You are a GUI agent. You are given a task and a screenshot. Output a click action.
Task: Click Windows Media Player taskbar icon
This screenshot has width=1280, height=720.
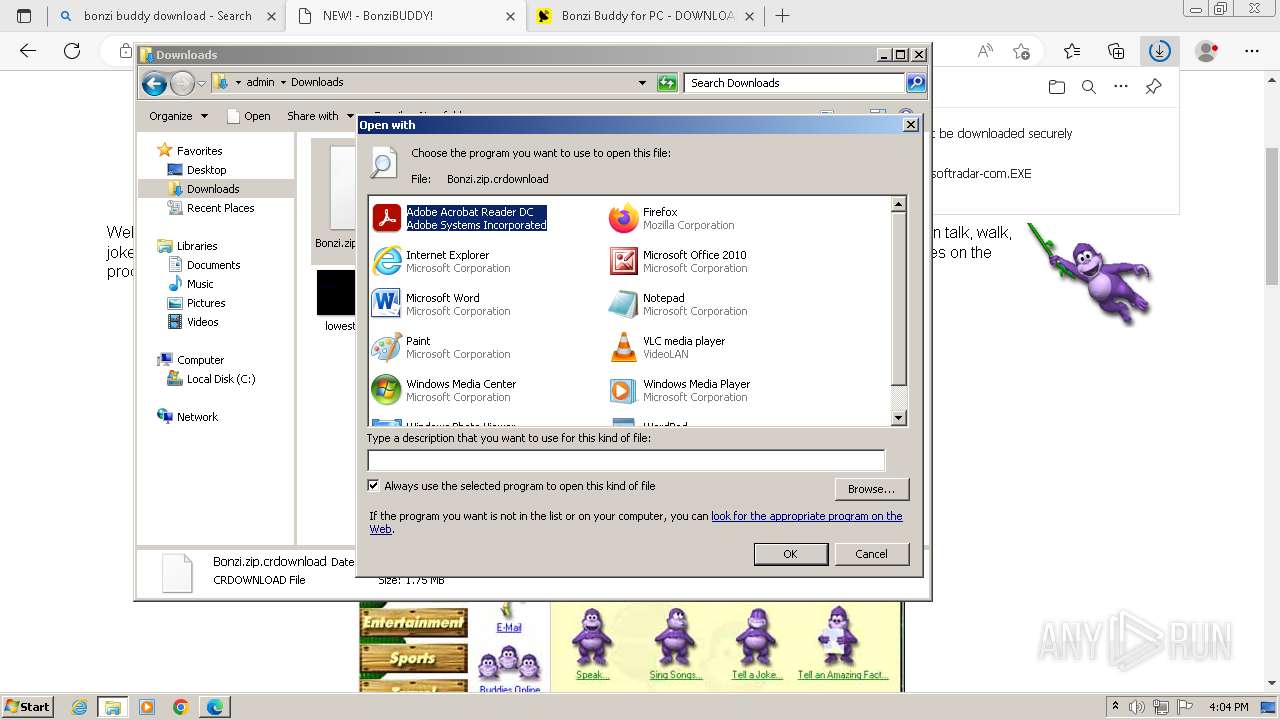point(147,707)
